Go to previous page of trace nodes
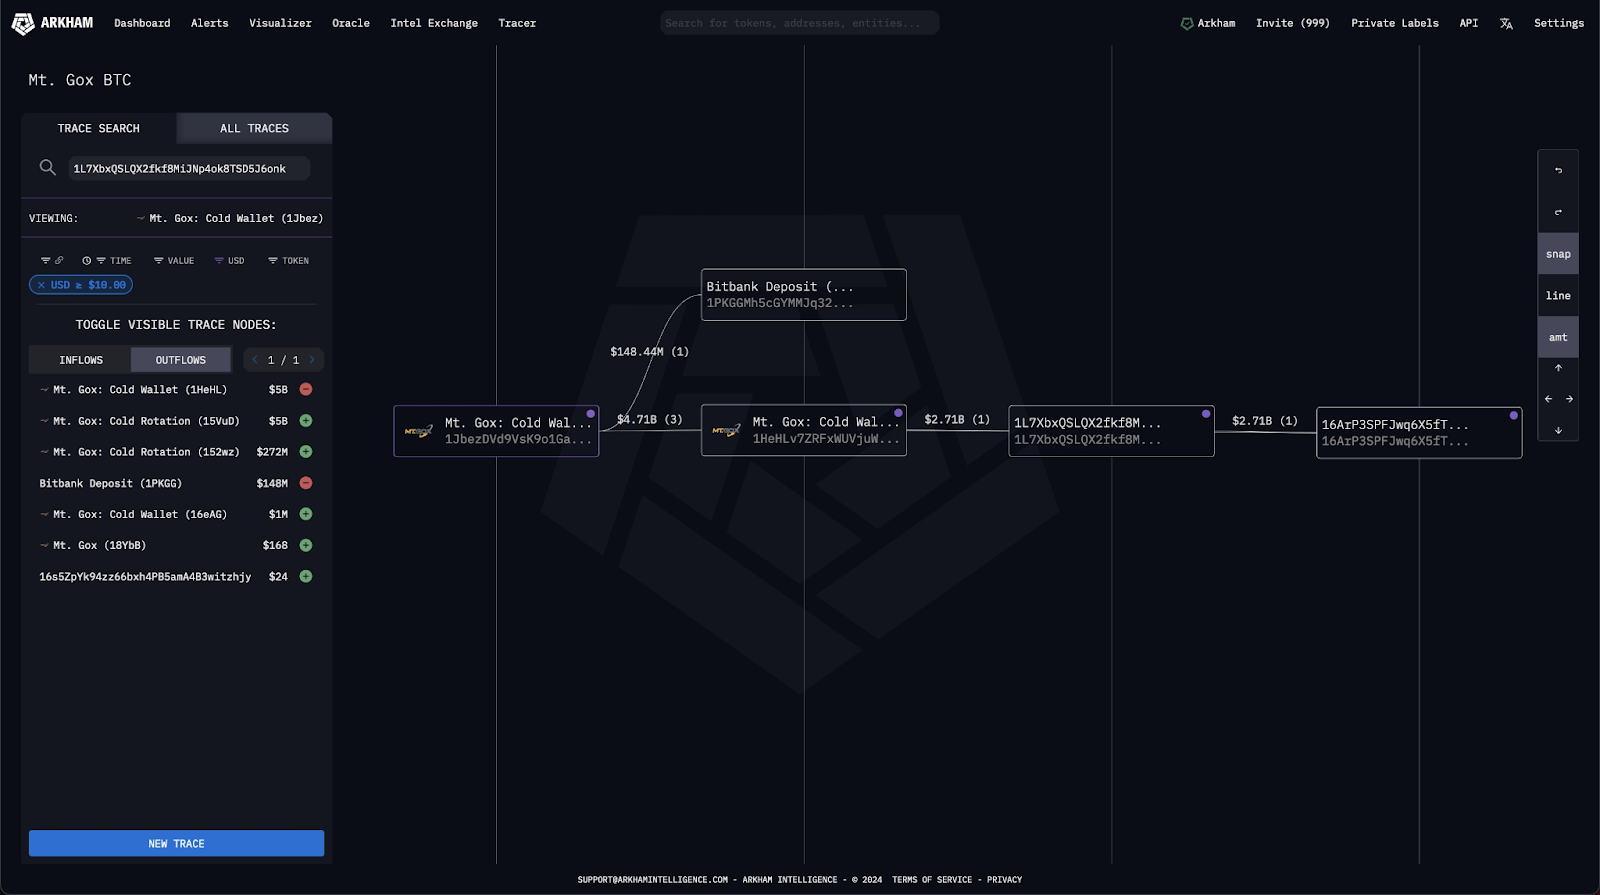Viewport: 1600px width, 895px height. [x=255, y=360]
